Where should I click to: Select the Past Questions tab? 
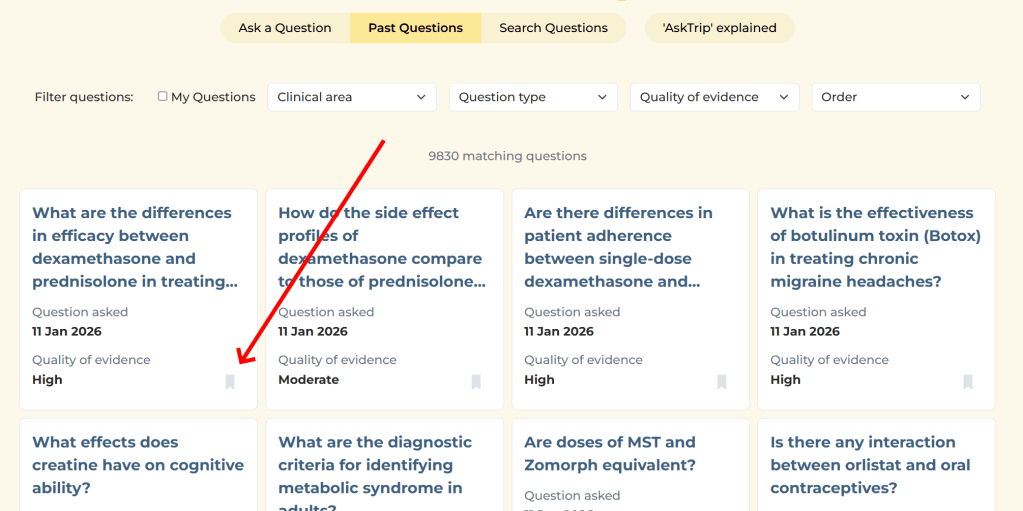pos(415,28)
